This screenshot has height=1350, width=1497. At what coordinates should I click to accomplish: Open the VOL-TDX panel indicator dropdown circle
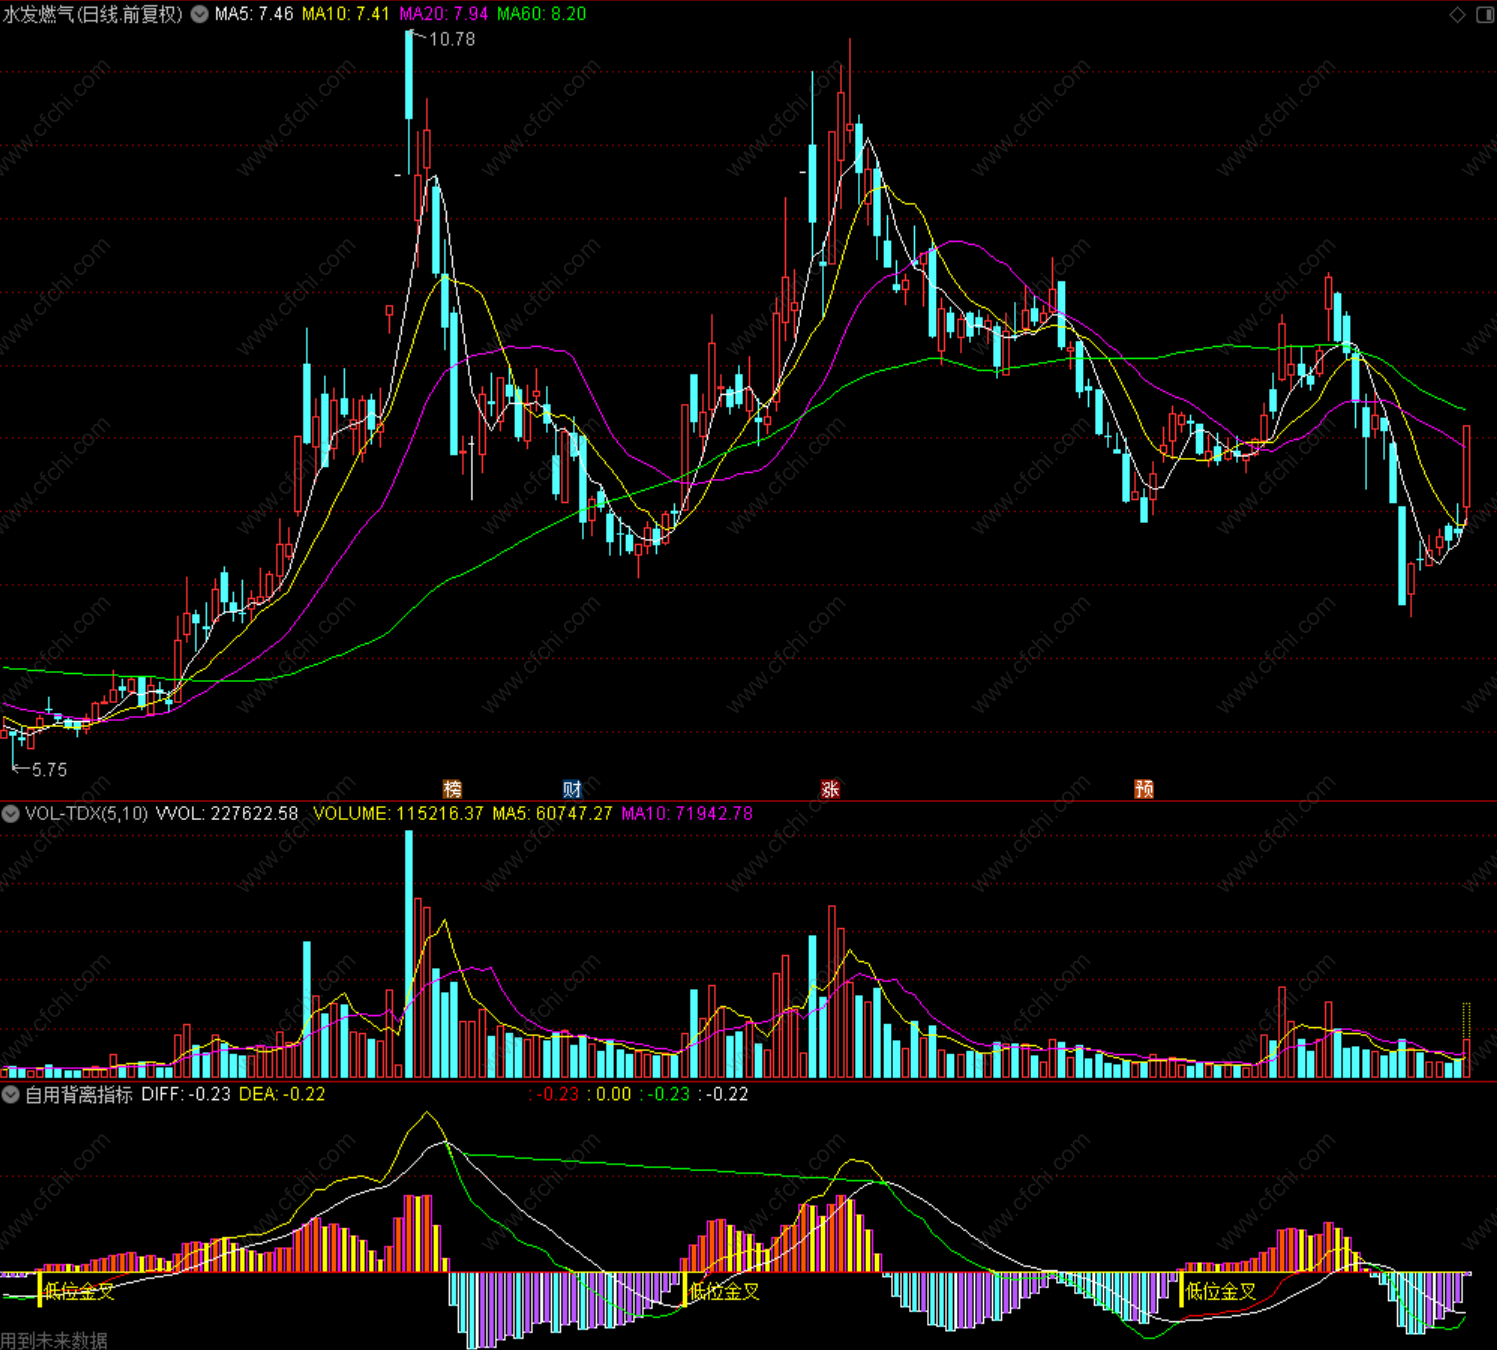10,814
